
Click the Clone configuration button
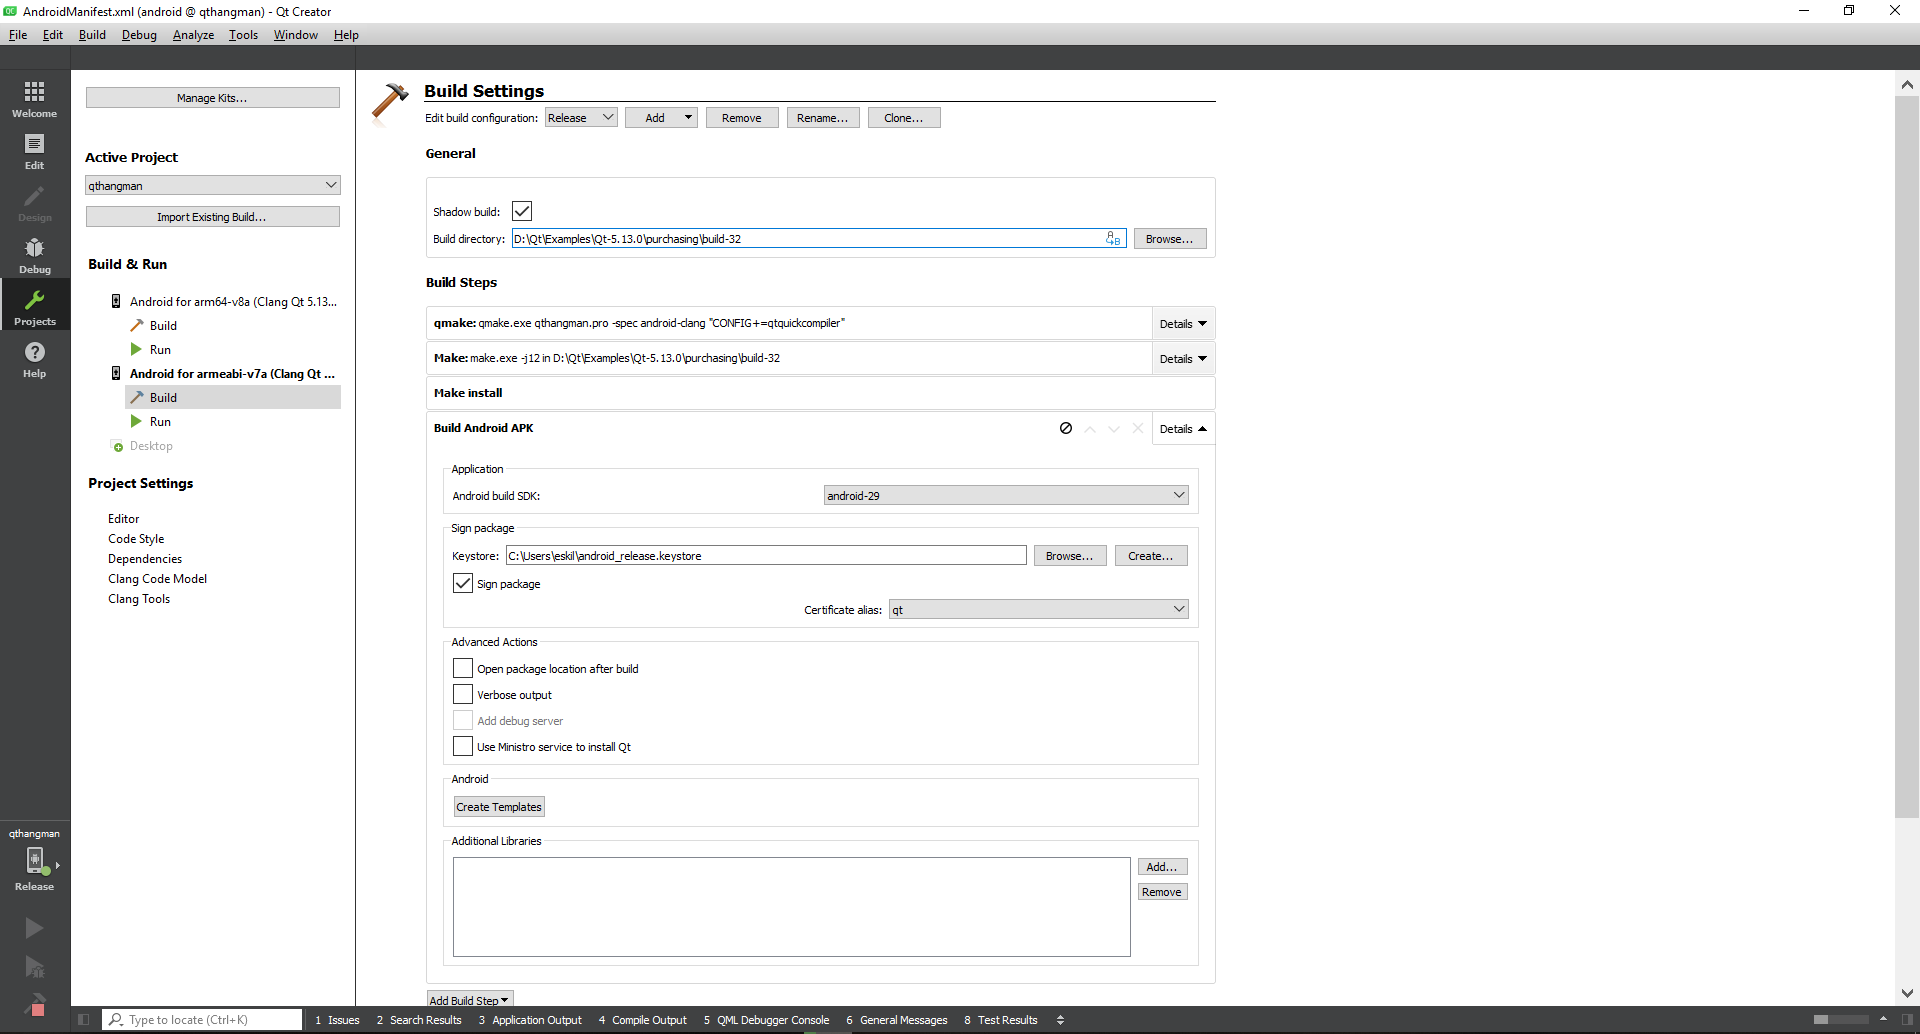(x=904, y=118)
